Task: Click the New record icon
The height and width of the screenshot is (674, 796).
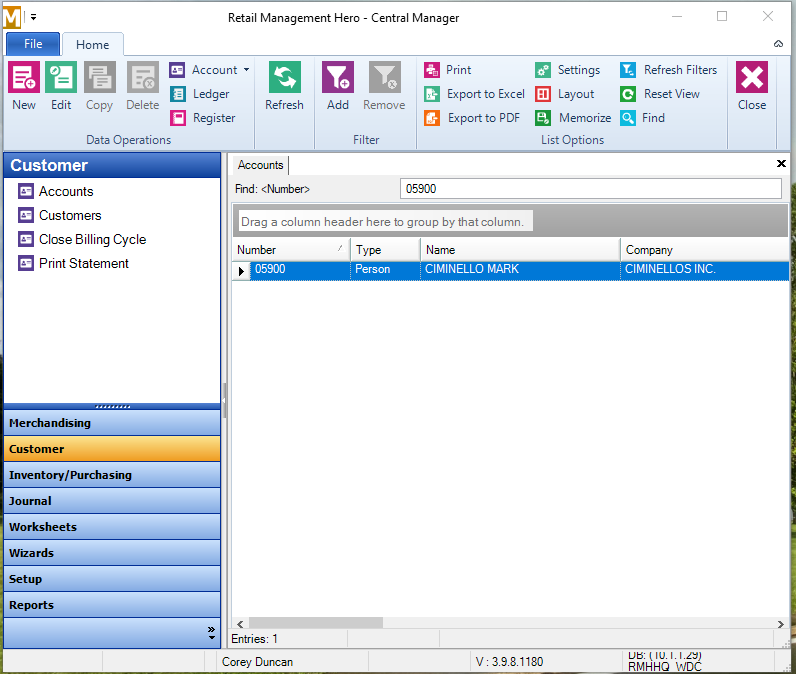Action: coord(24,77)
